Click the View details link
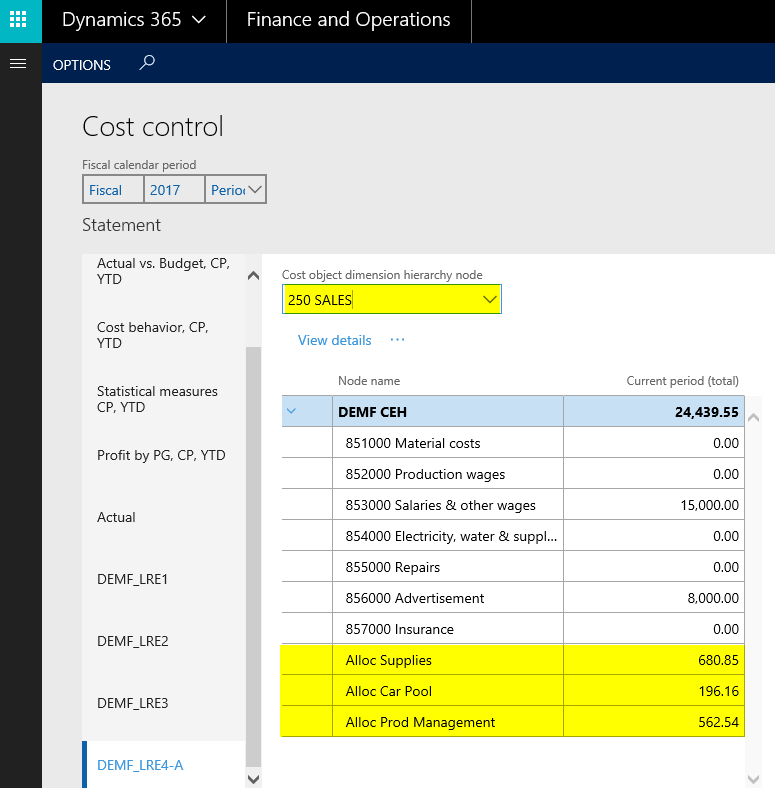Screen dimensions: 775x788 (x=334, y=340)
